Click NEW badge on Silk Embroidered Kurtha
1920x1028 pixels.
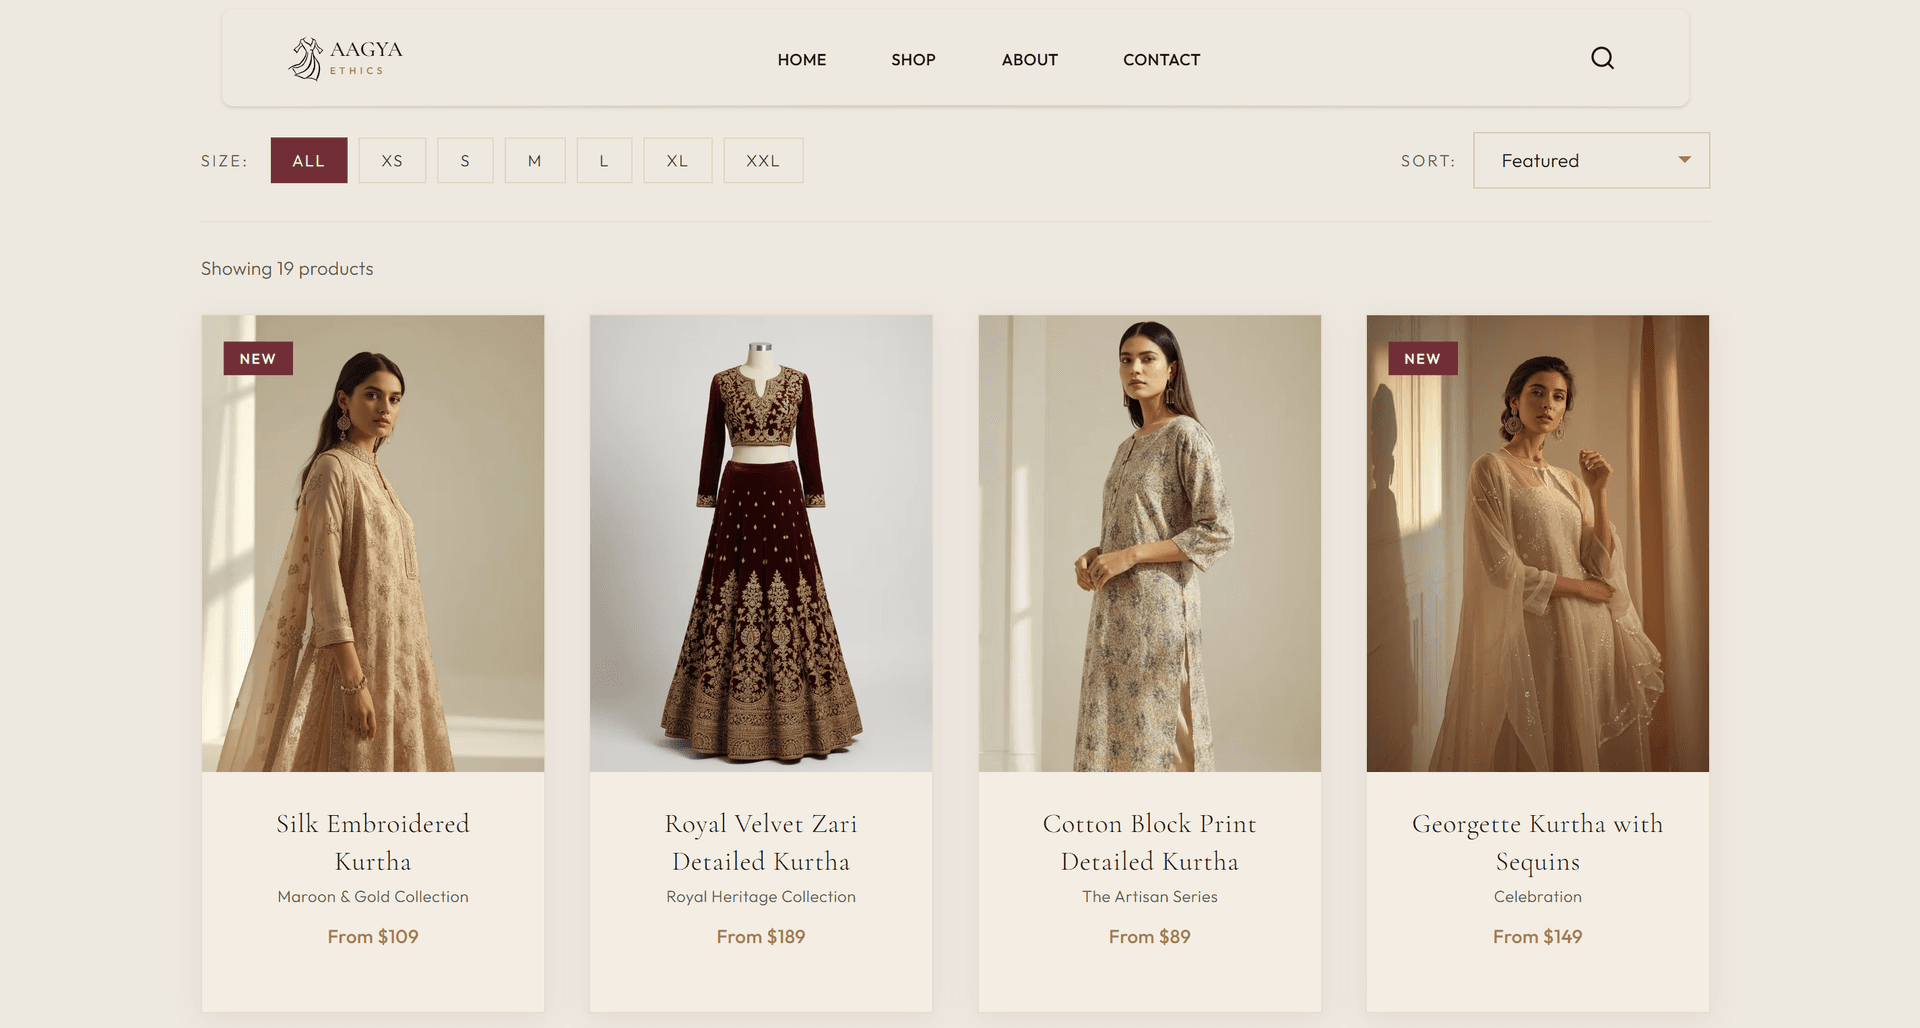tap(258, 358)
